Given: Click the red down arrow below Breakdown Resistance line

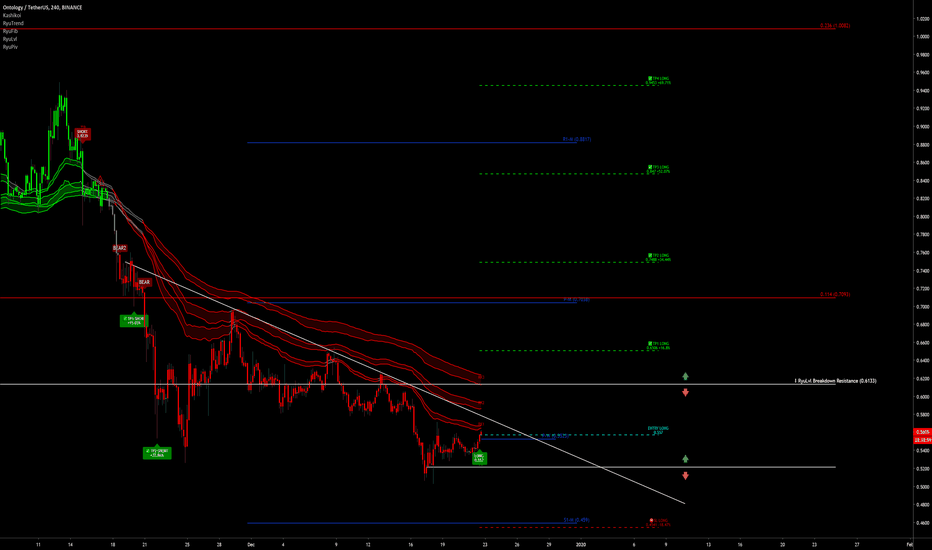Looking at the screenshot, I should [x=685, y=392].
